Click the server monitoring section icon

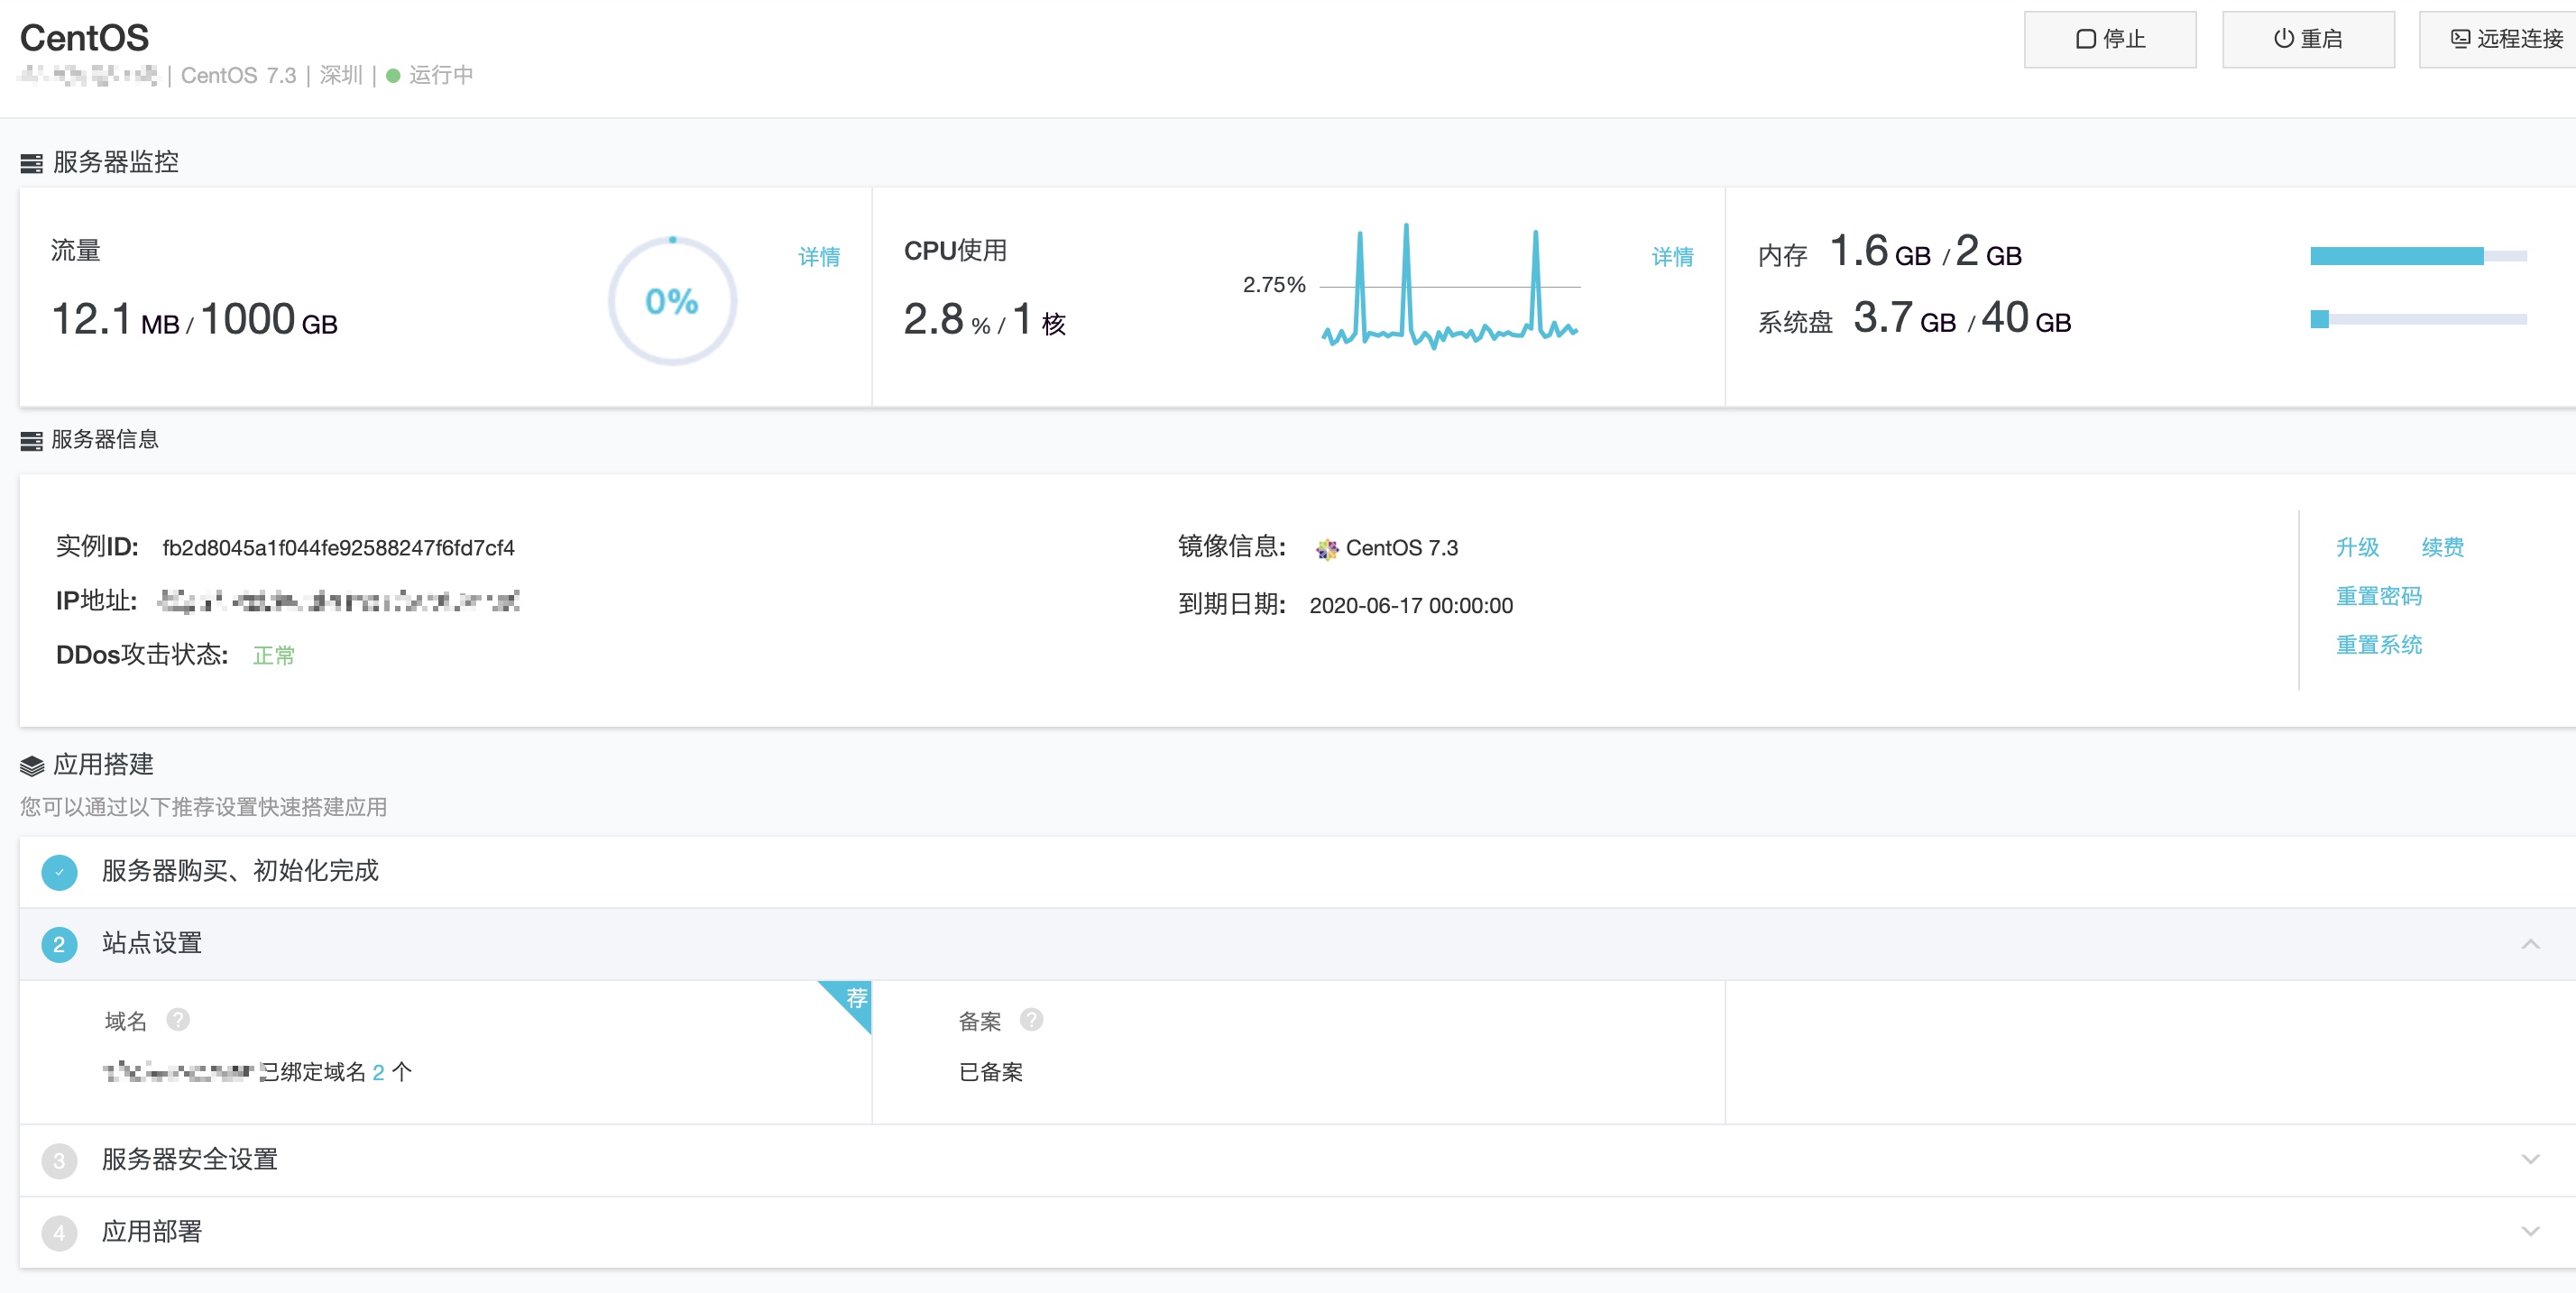click(x=32, y=163)
